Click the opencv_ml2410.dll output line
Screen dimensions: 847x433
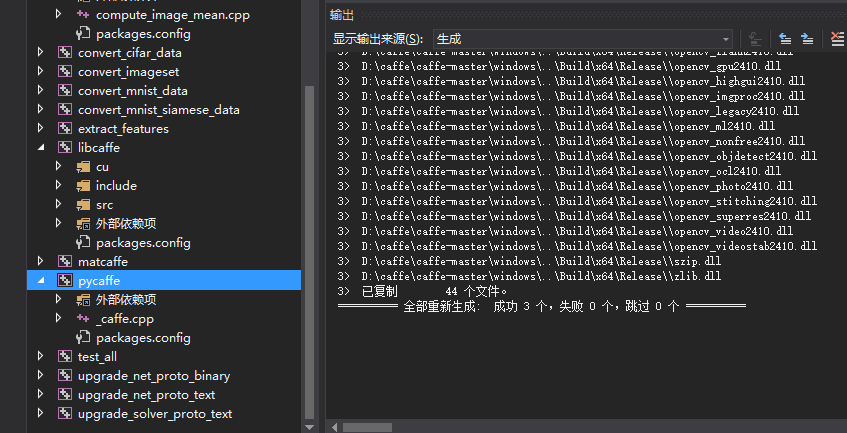(556, 126)
